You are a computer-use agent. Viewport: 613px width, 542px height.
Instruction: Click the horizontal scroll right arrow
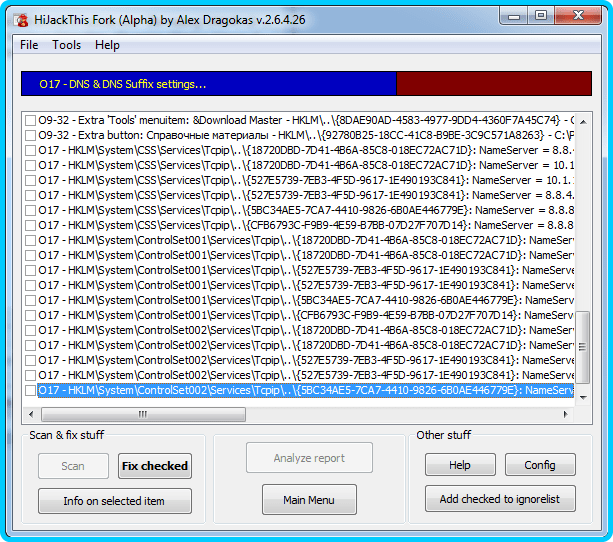(x=566, y=414)
